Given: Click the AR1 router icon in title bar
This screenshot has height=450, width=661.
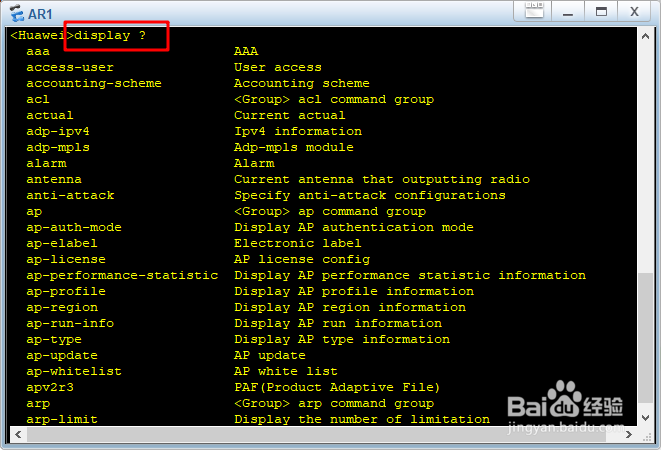Looking at the screenshot, I should tap(17, 13).
